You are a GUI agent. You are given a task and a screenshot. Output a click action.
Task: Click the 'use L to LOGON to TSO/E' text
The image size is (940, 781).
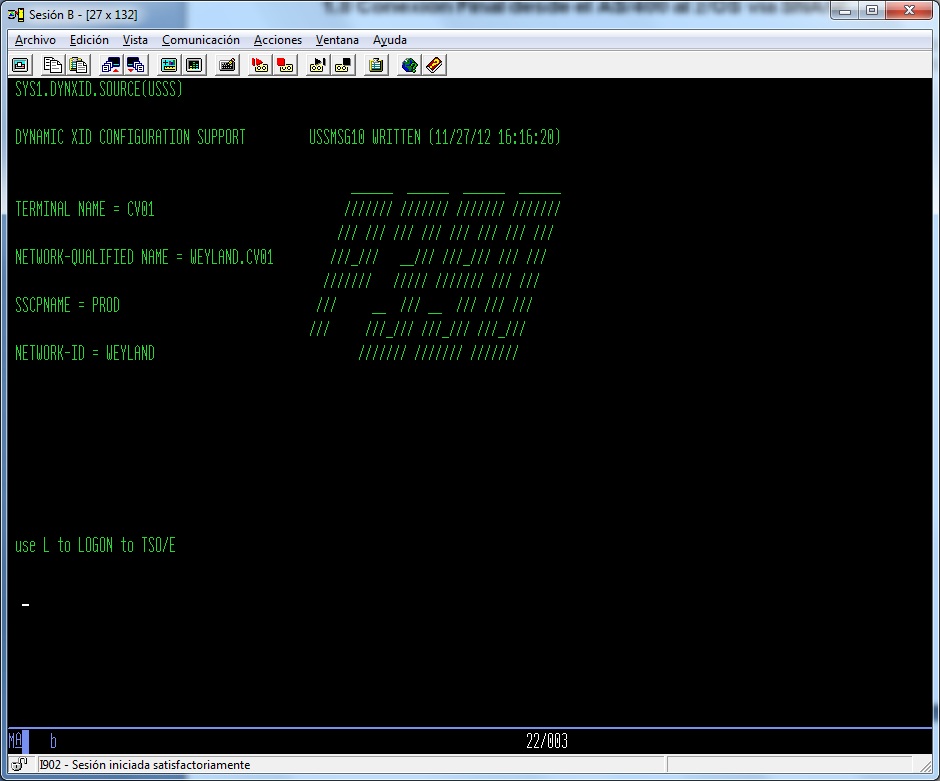tap(95, 545)
